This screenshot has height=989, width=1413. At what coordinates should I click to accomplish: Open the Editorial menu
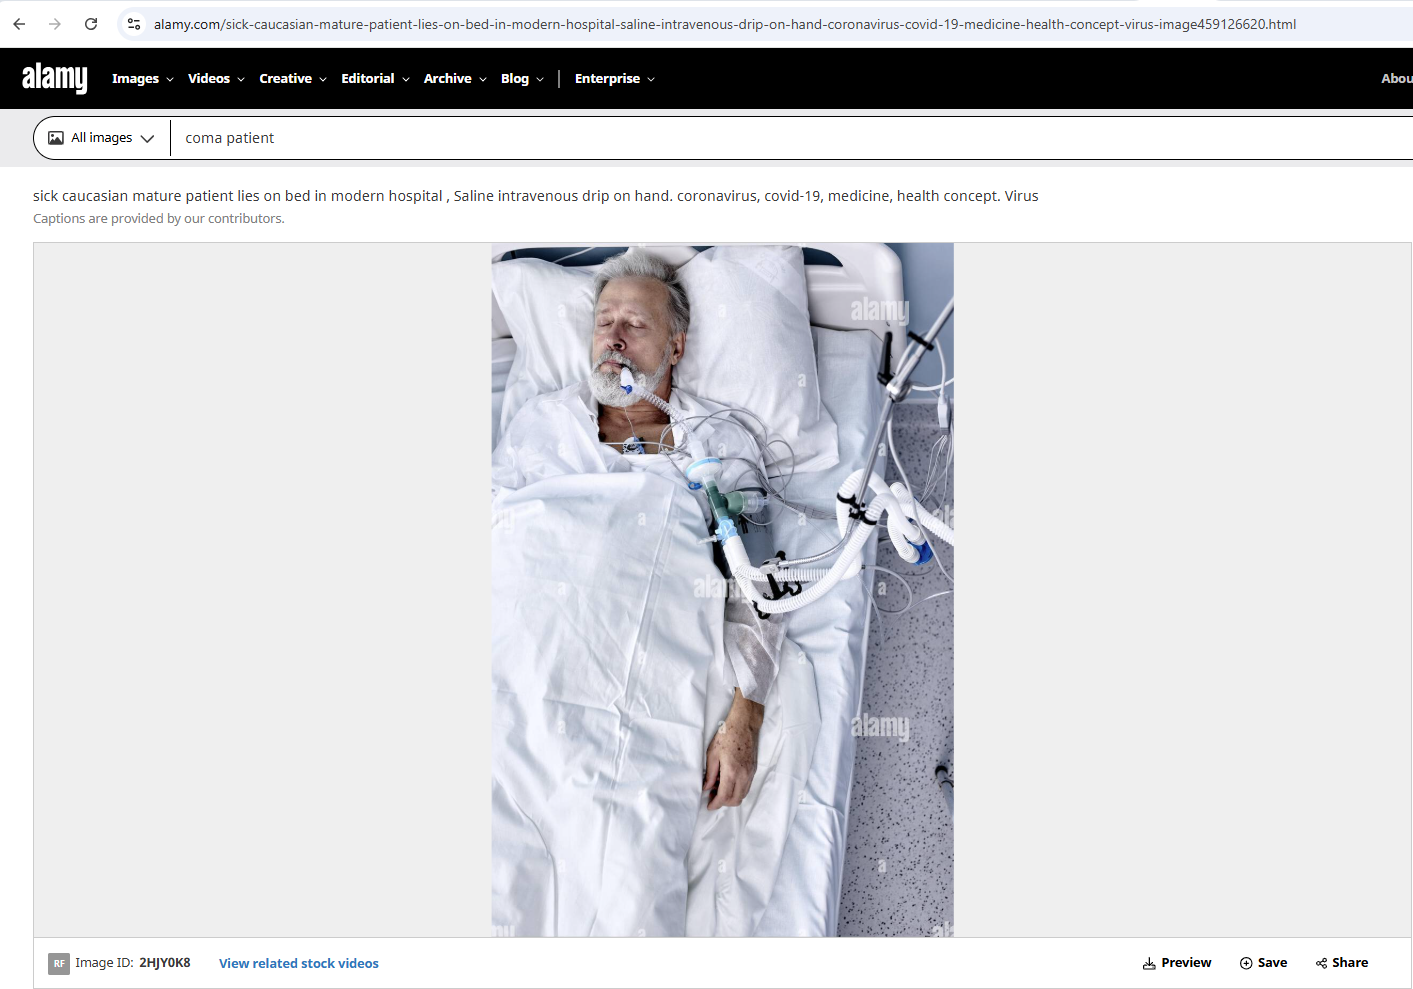[375, 79]
